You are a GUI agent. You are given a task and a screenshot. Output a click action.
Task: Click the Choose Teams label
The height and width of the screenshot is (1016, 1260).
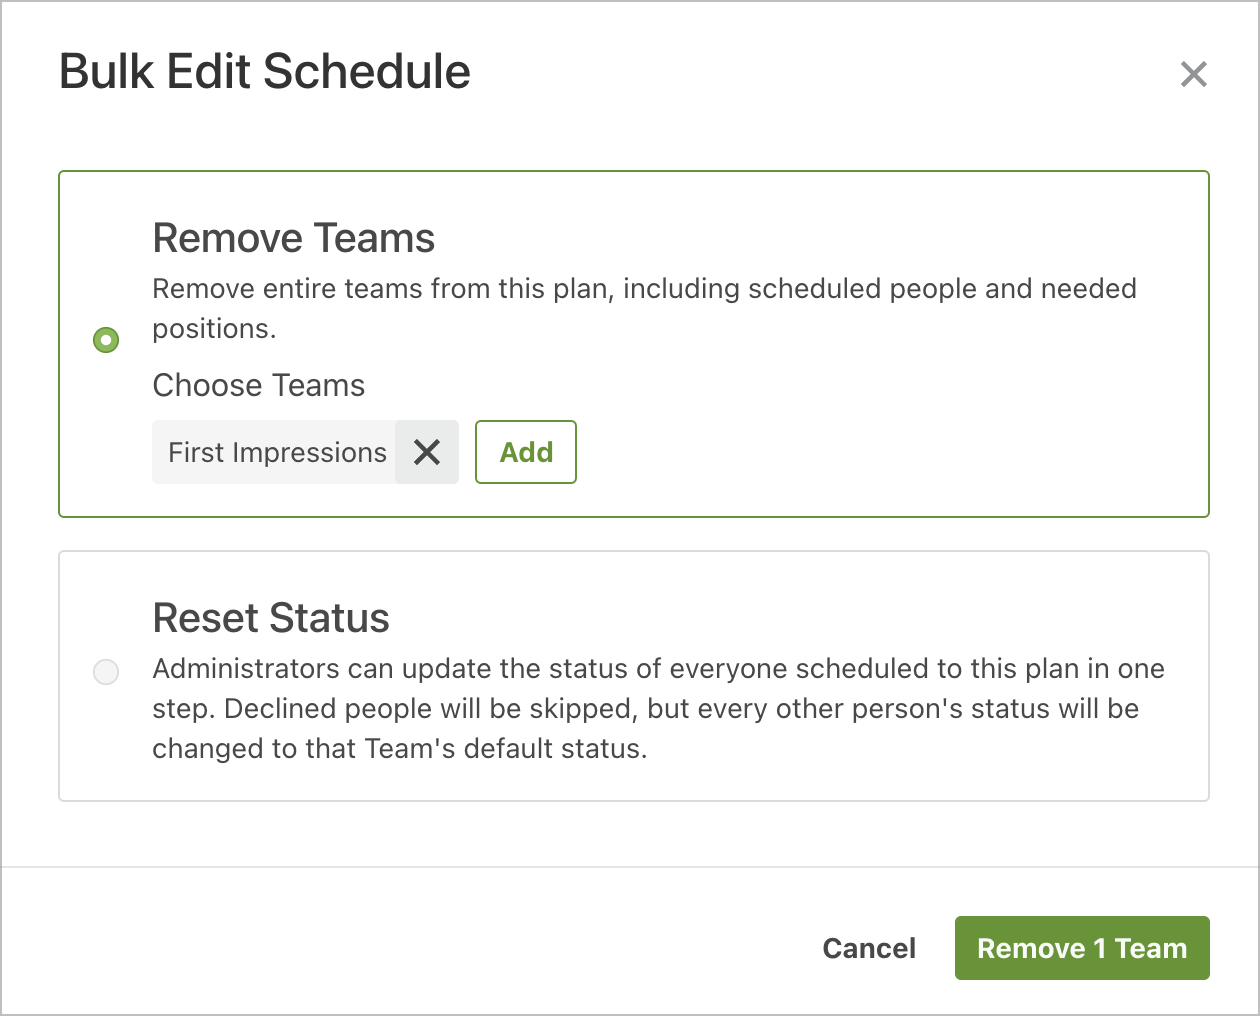(x=258, y=386)
